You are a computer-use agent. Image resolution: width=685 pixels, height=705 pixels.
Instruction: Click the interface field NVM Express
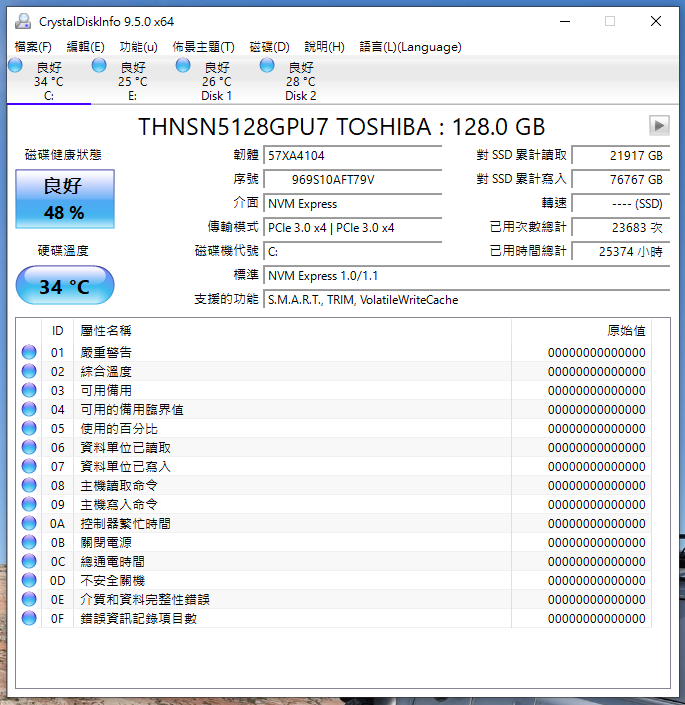353,204
